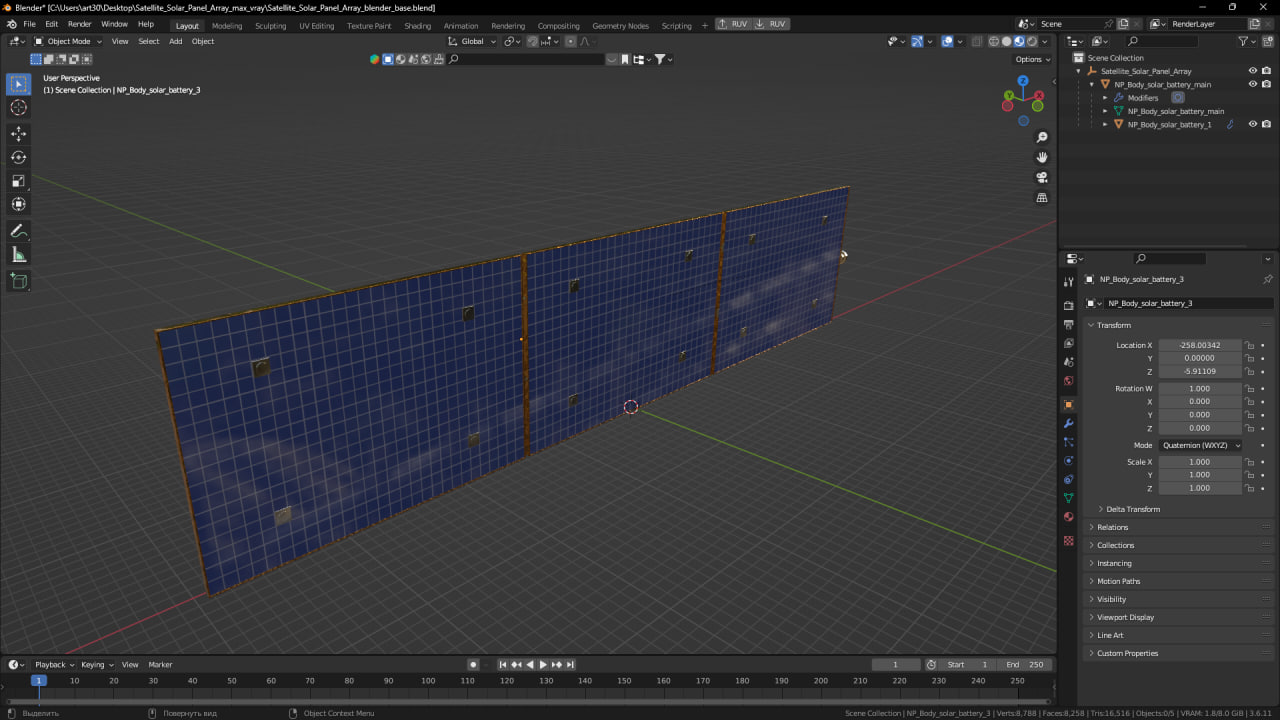Viewport: 1280px width, 720px height.
Task: Toggle Location X lock
Action: point(1250,345)
